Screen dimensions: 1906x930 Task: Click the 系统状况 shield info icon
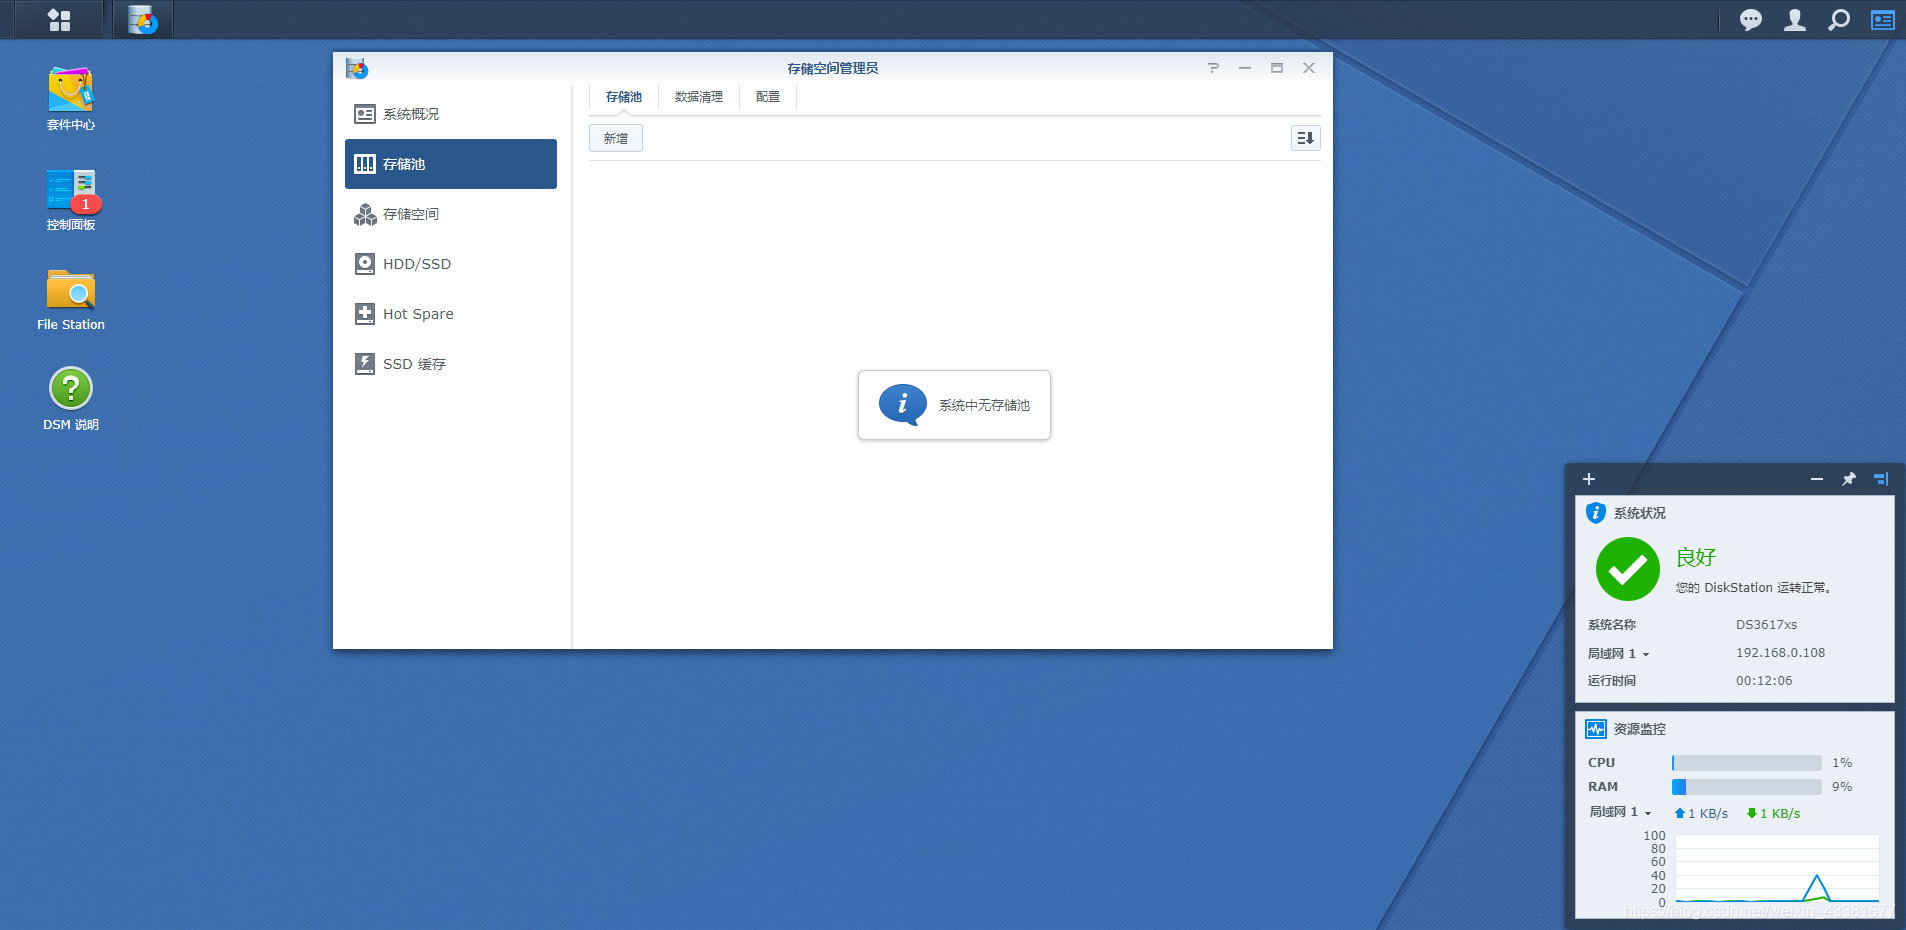[x=1596, y=513]
